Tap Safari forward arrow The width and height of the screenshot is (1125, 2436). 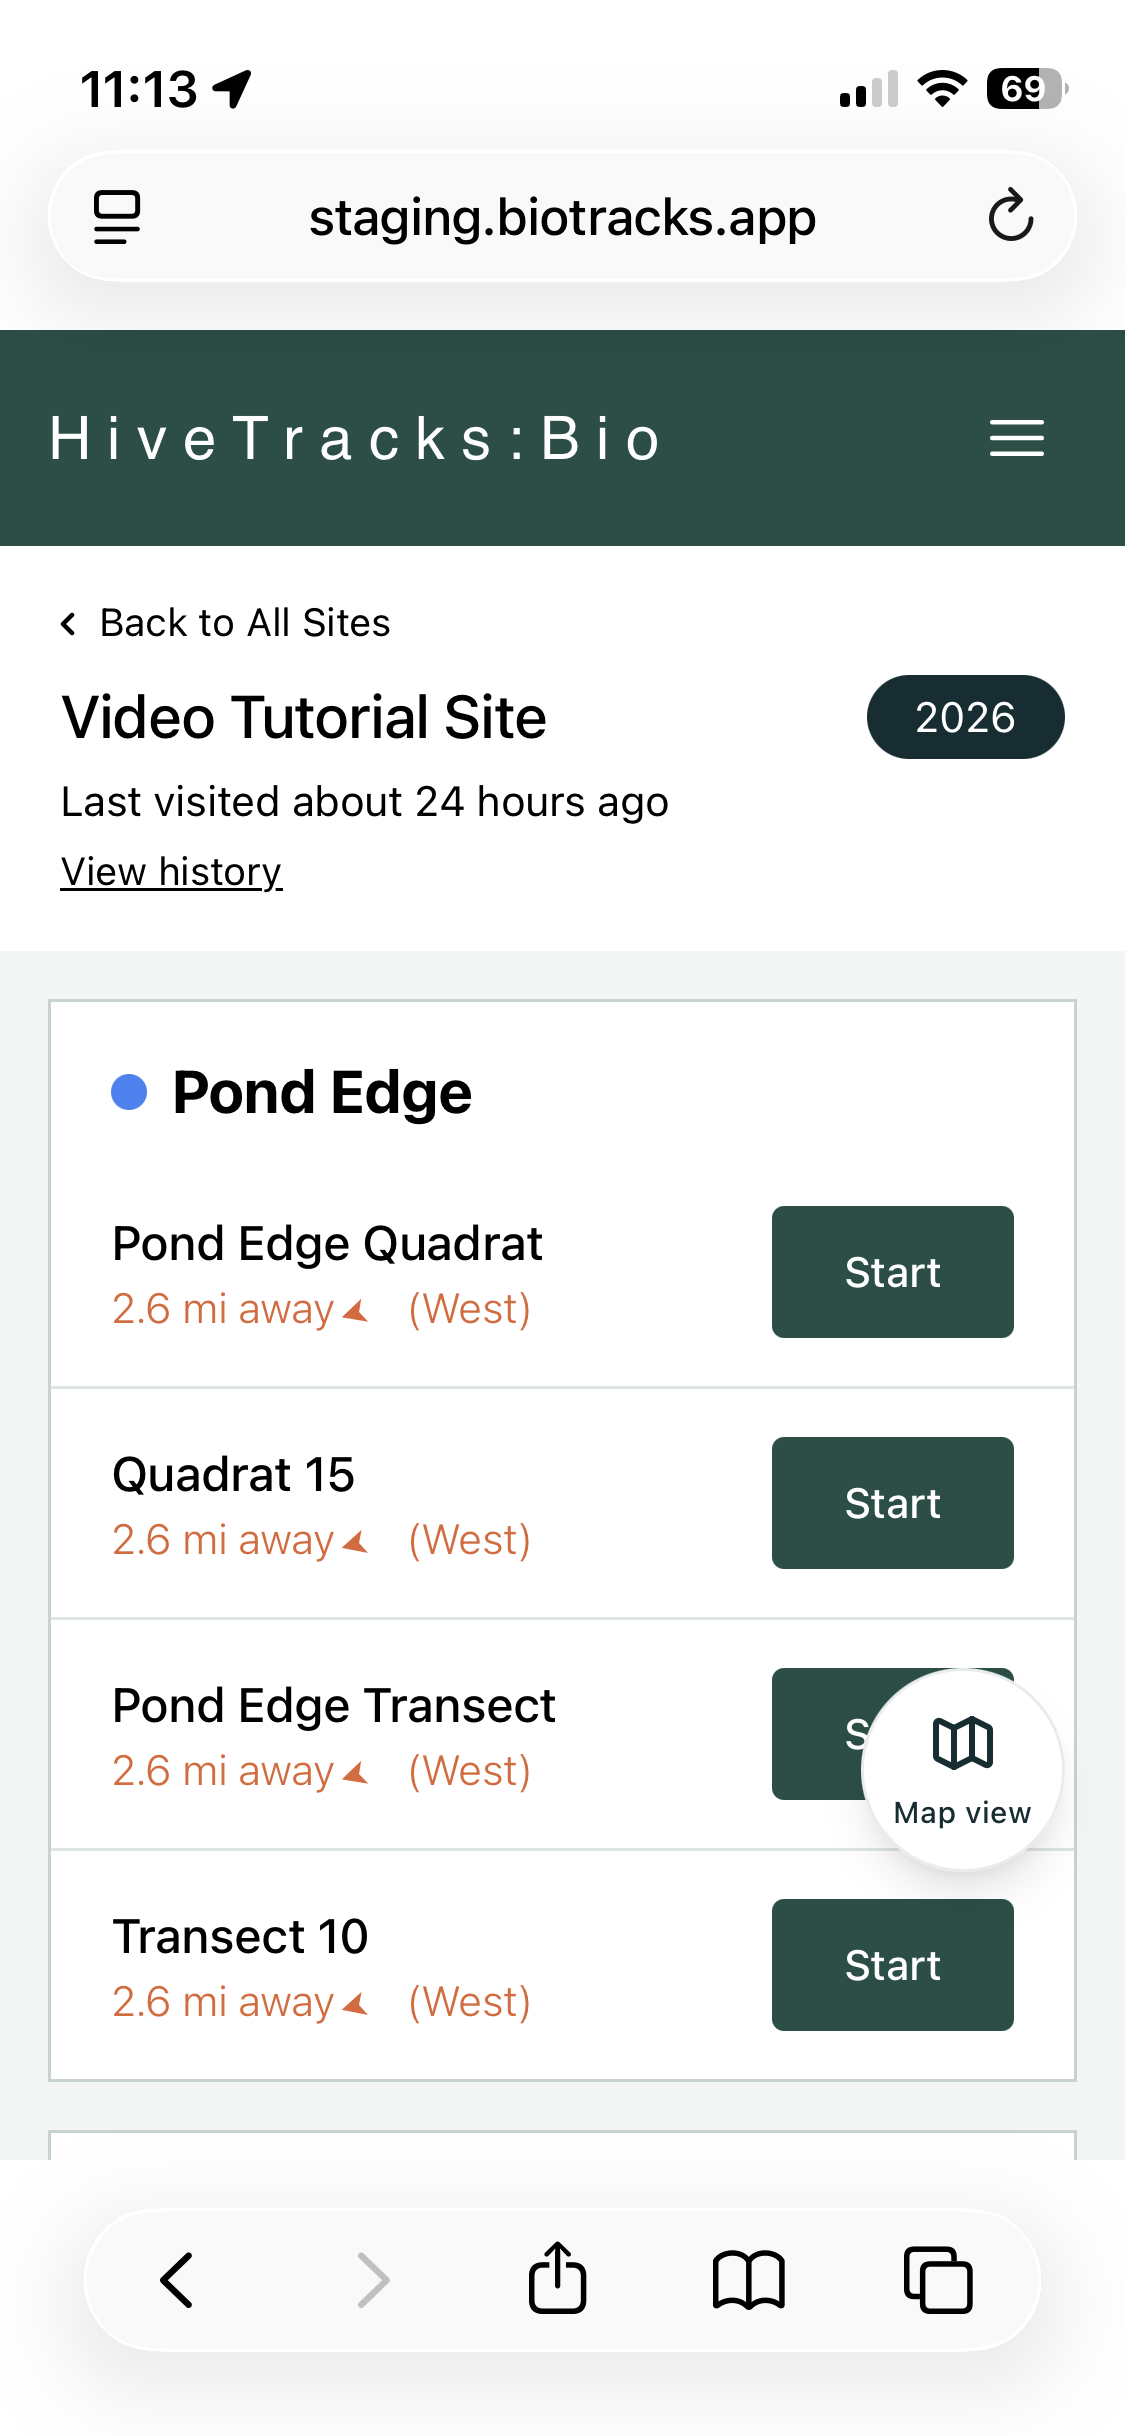pyautogui.click(x=372, y=2279)
